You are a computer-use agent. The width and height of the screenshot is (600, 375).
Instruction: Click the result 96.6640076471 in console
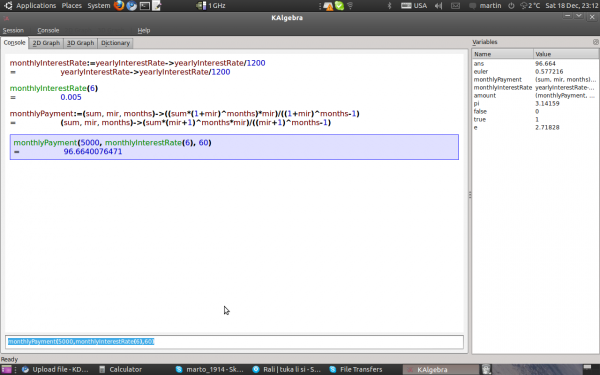pos(93,152)
